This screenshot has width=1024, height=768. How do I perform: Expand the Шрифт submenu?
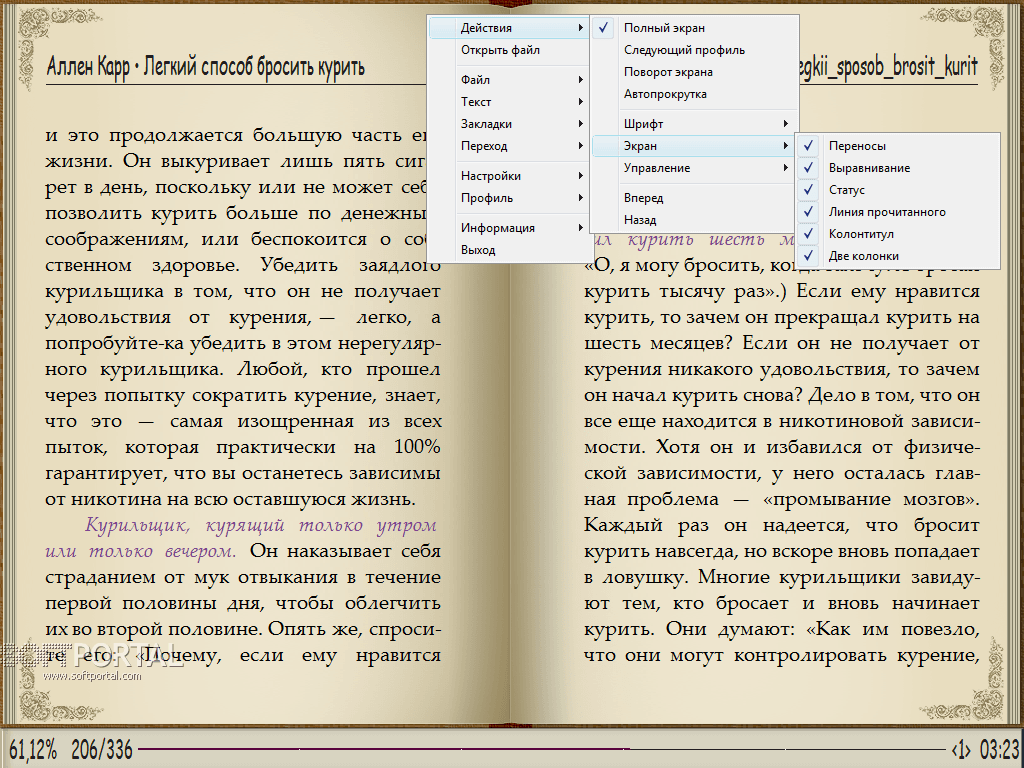click(x=694, y=124)
